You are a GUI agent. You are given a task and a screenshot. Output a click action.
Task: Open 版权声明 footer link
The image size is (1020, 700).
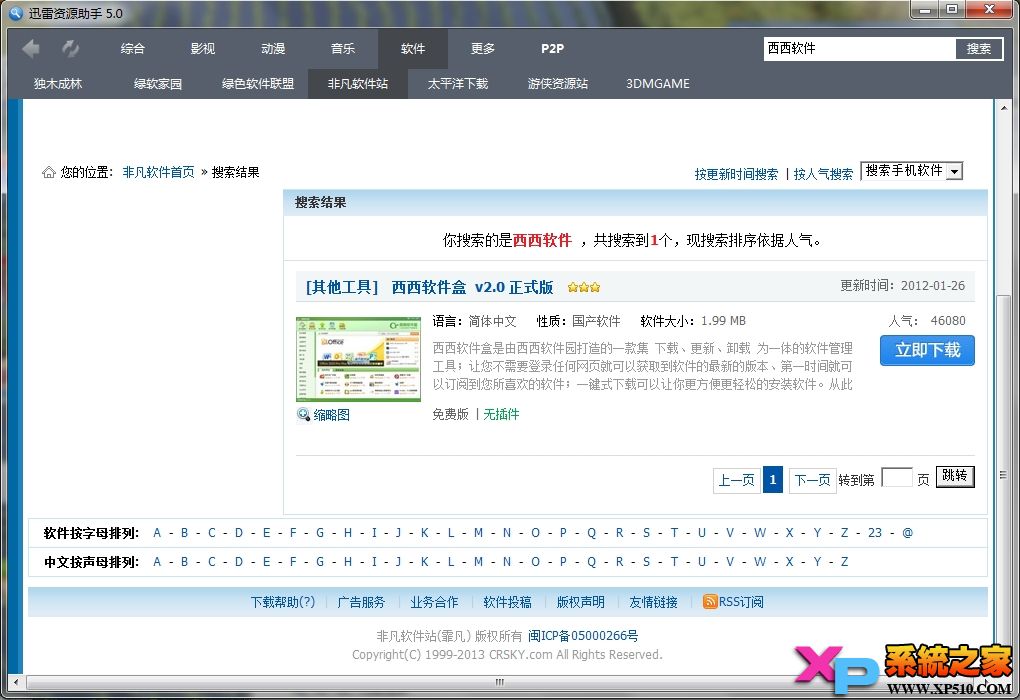click(x=580, y=602)
